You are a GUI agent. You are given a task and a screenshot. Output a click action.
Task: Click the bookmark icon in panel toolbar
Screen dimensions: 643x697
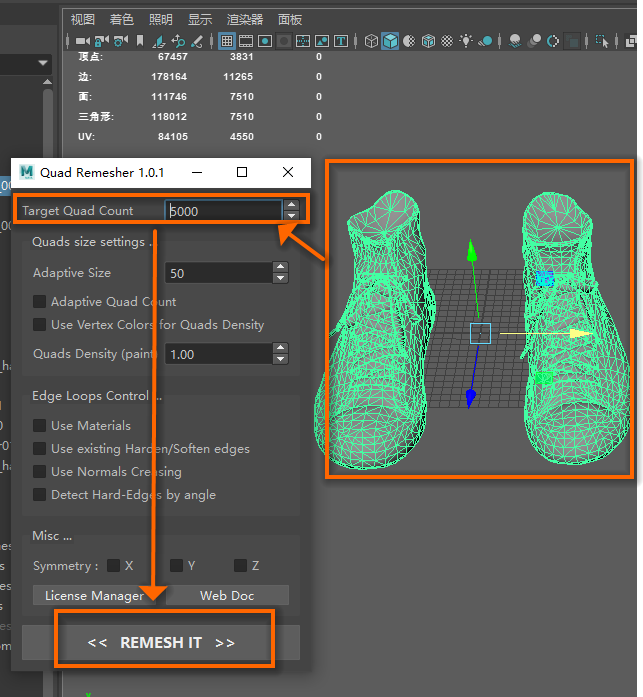click(140, 41)
